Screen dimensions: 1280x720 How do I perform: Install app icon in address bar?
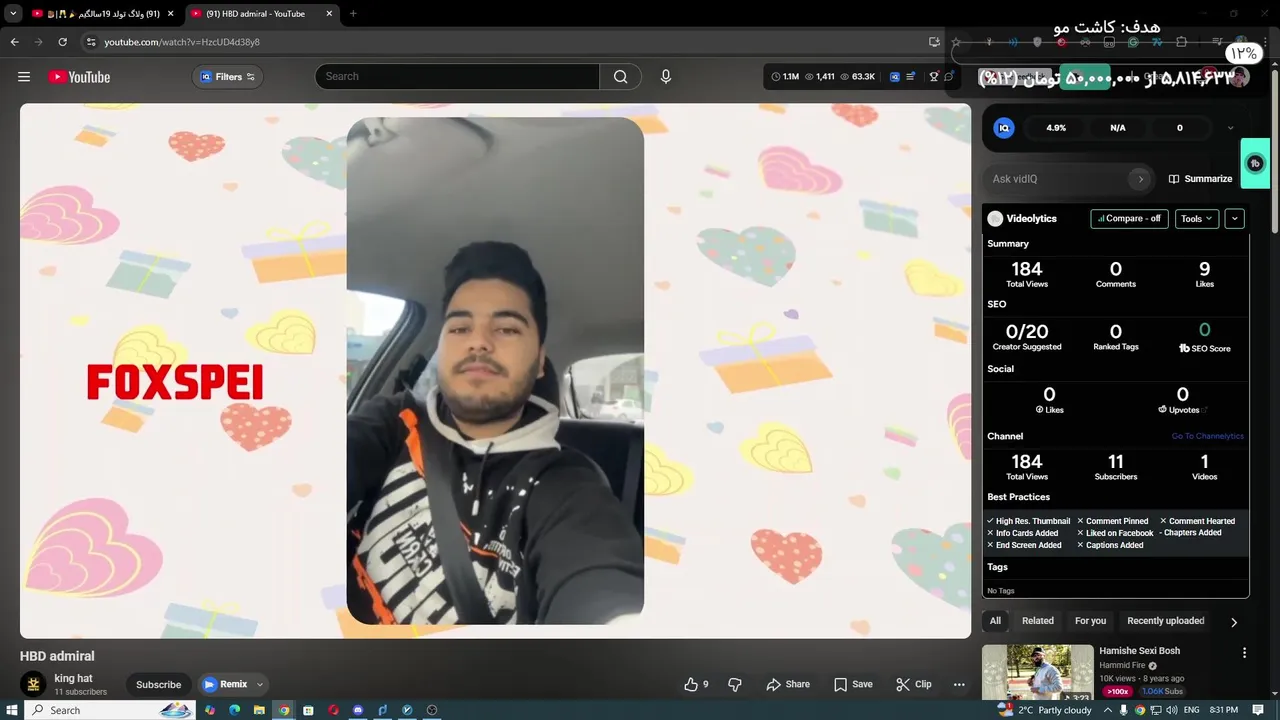click(934, 42)
